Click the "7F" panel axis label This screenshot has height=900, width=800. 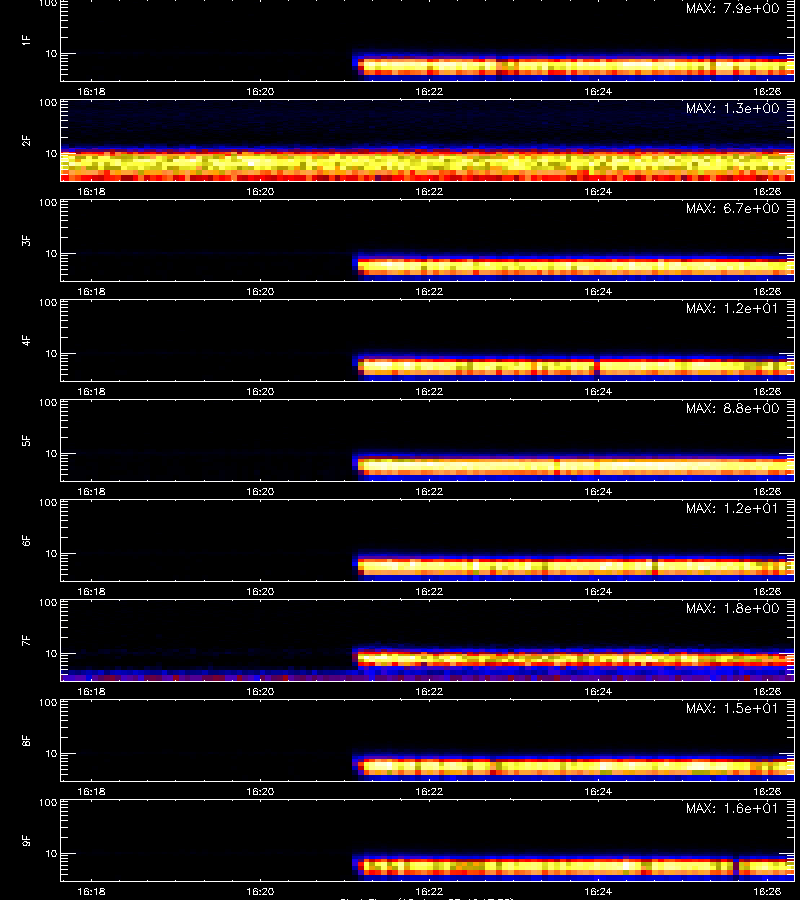point(26,640)
